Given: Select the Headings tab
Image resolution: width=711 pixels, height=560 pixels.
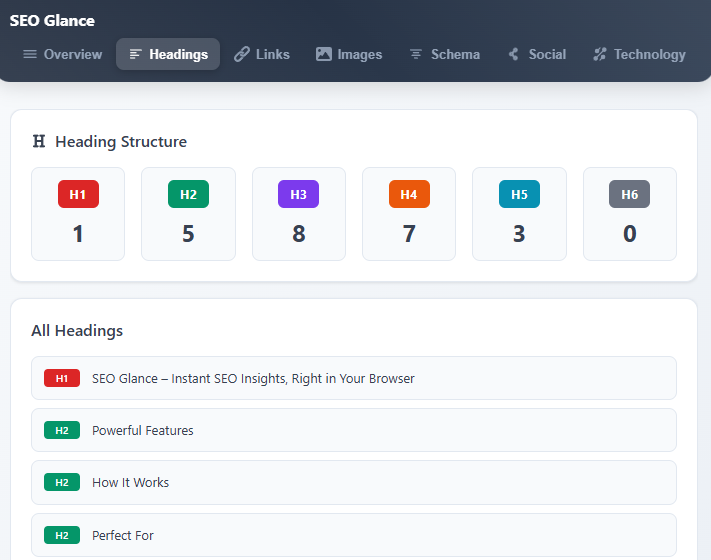Looking at the screenshot, I should [168, 54].
